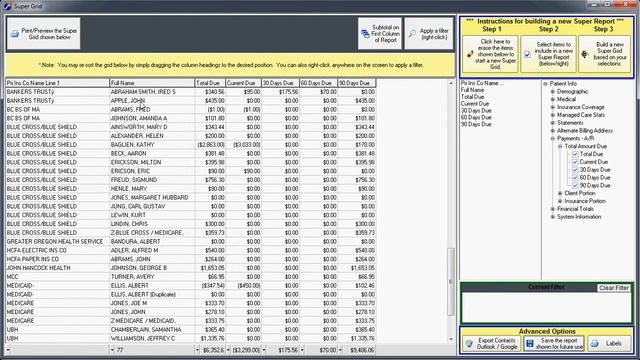Image resolution: width=640 pixels, height=360 pixels.
Task: Select 'Total Due' in the selected items list
Action: tap(472, 97)
